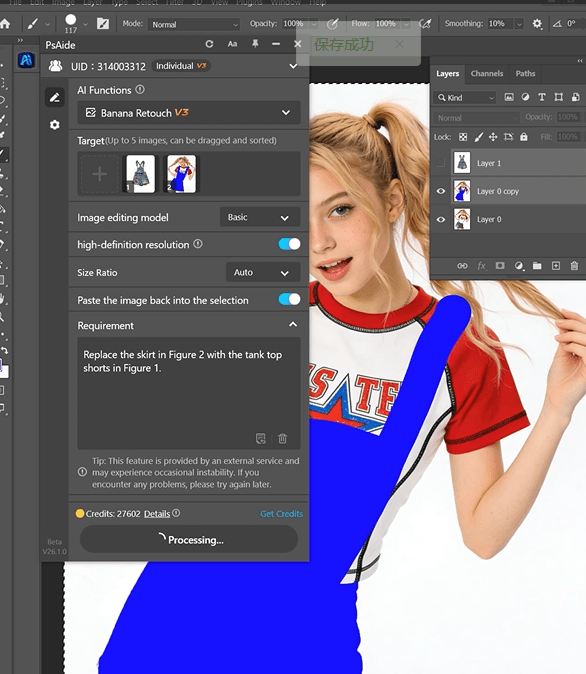Disable paste image back into selection
Image resolution: width=586 pixels, height=674 pixels.
coord(289,299)
